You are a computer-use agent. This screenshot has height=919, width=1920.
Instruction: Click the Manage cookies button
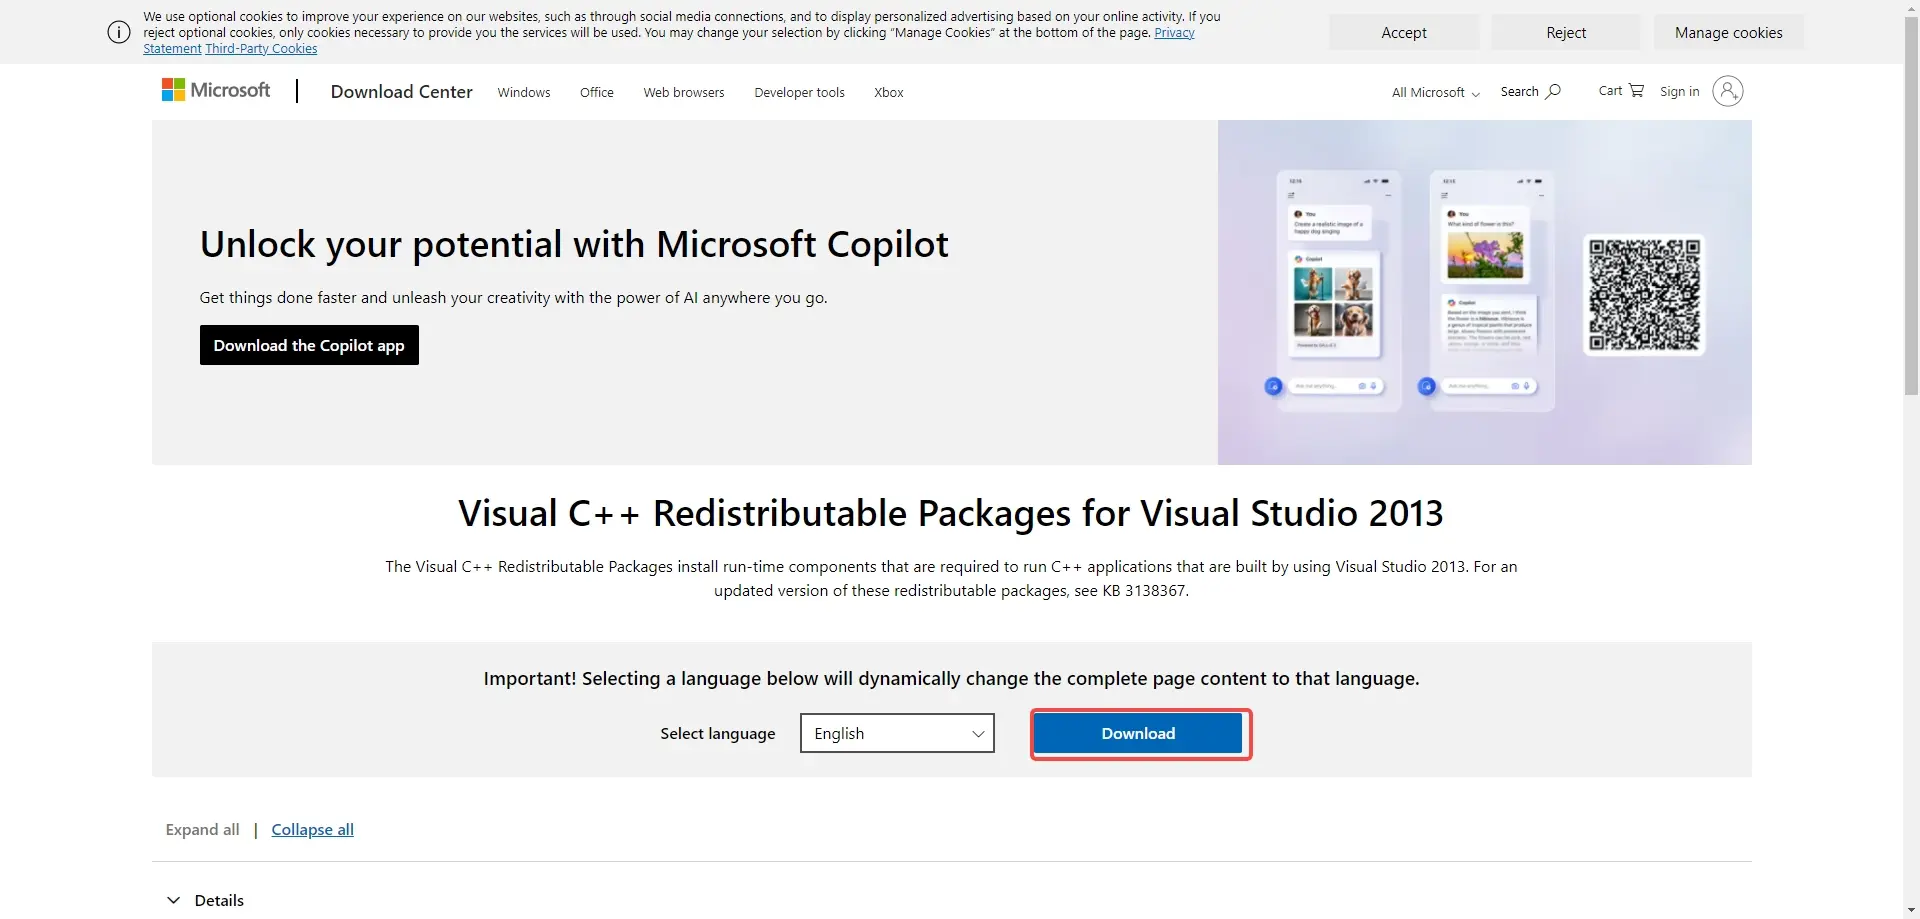(1729, 32)
